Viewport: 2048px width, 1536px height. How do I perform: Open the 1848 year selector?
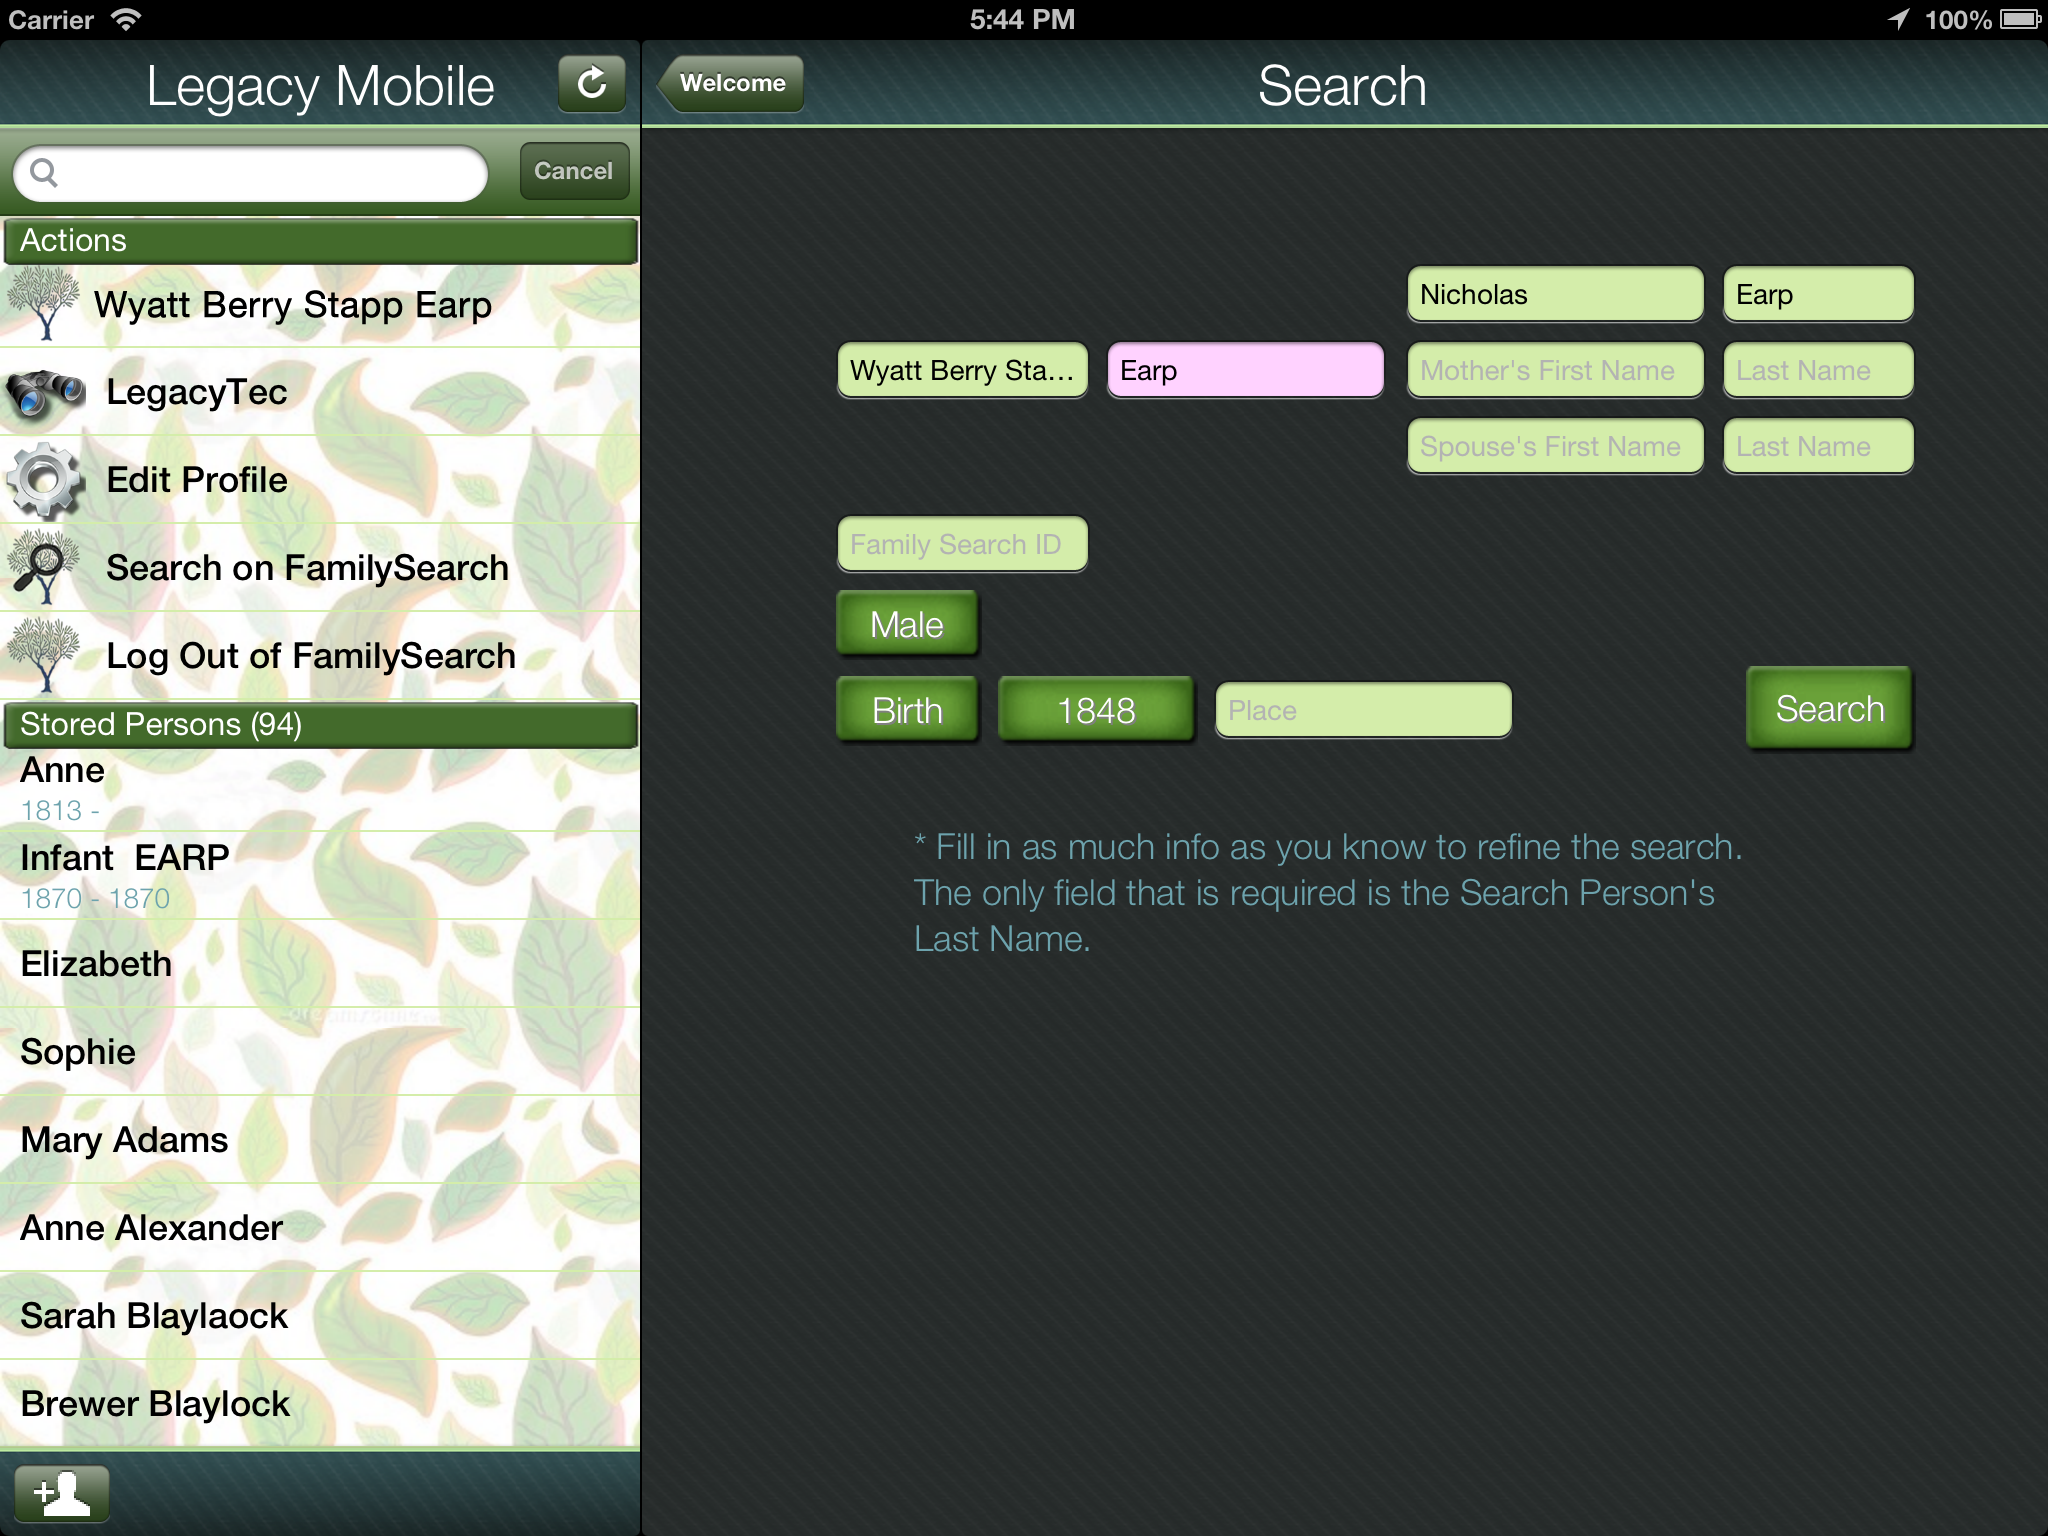coord(1096,710)
